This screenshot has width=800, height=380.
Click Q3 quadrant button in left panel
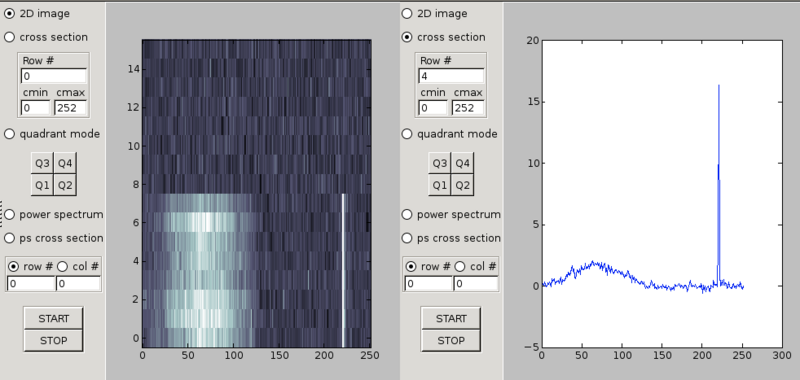42,164
